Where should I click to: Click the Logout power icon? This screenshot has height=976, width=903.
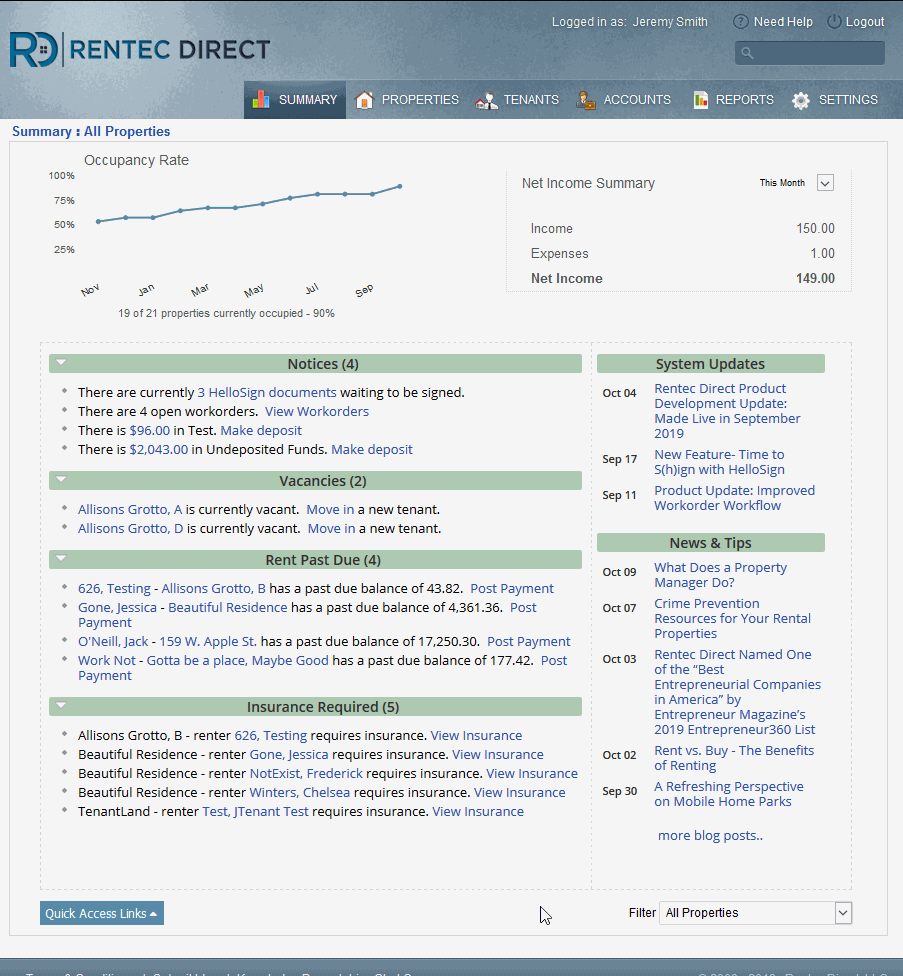[834, 21]
